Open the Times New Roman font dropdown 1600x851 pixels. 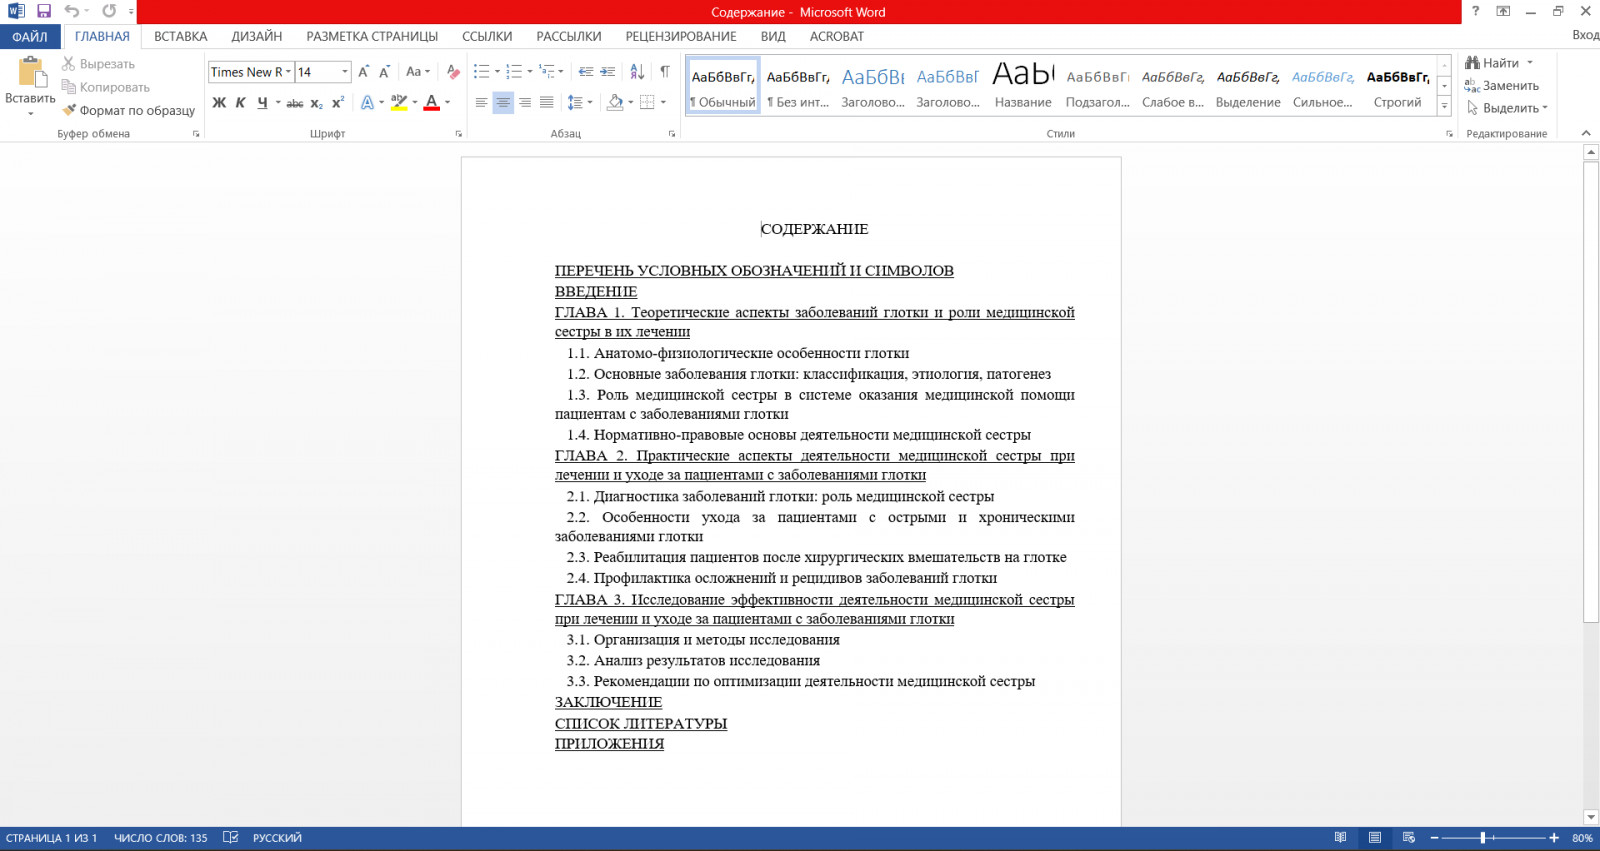click(x=288, y=72)
